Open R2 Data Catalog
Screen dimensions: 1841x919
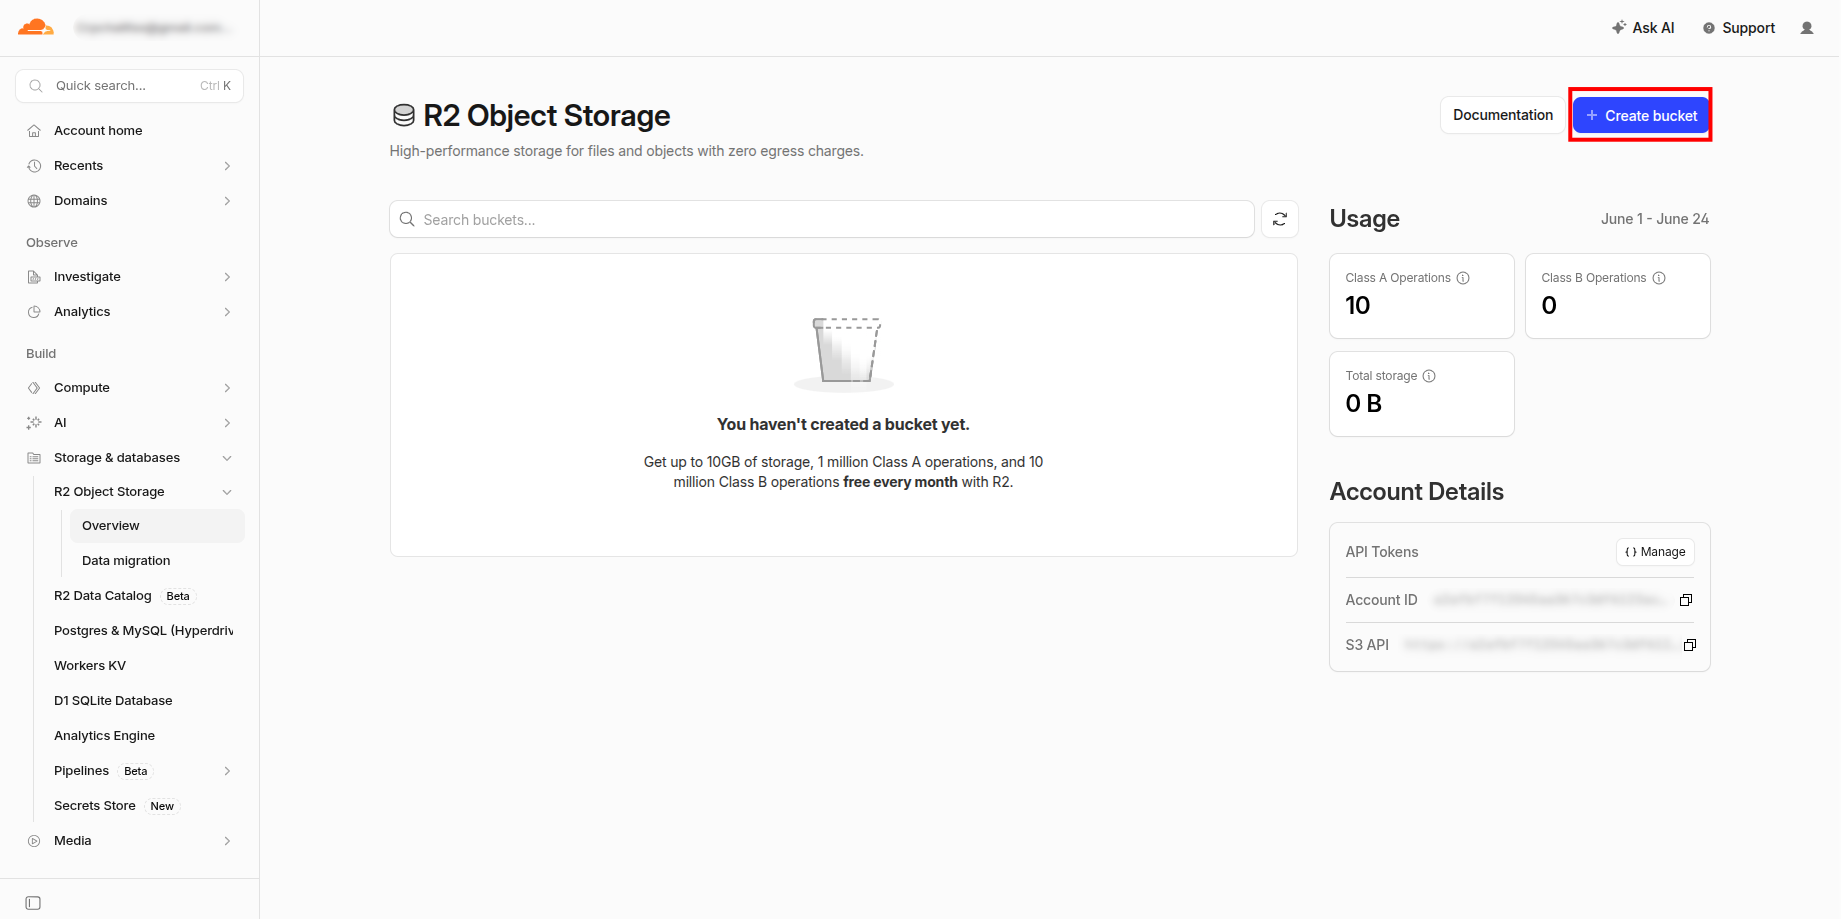103,596
